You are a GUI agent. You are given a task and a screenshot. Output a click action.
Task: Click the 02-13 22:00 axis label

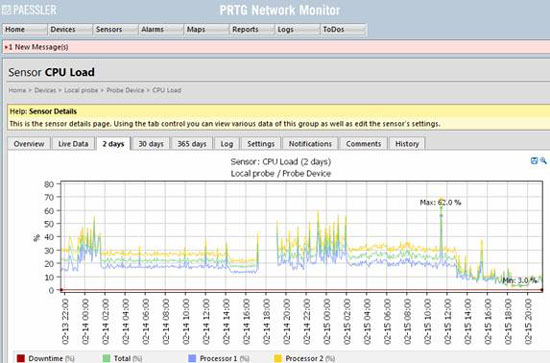tap(66, 322)
